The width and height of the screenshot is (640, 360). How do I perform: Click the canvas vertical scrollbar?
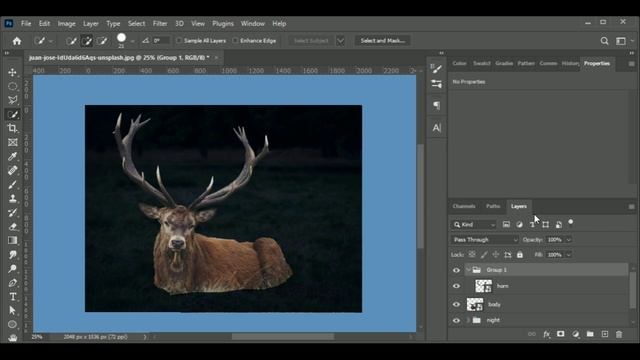420,196
